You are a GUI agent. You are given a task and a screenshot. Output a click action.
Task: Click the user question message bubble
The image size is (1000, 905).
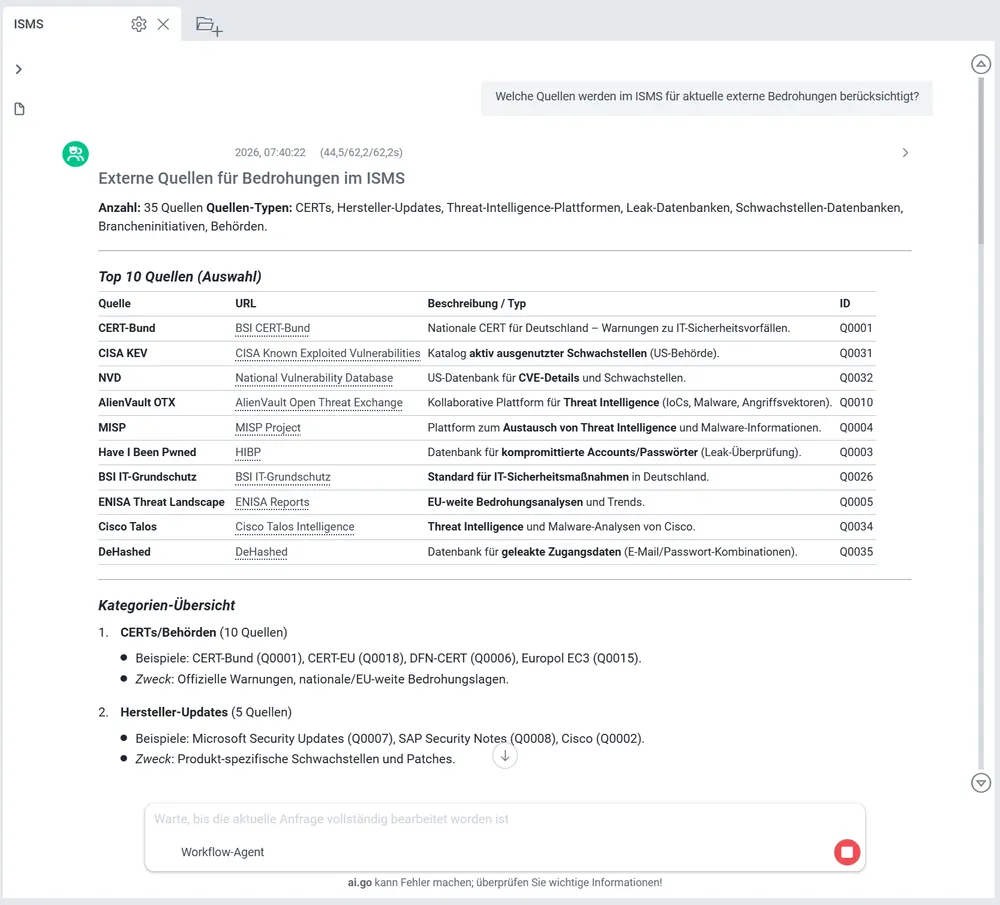click(x=707, y=97)
